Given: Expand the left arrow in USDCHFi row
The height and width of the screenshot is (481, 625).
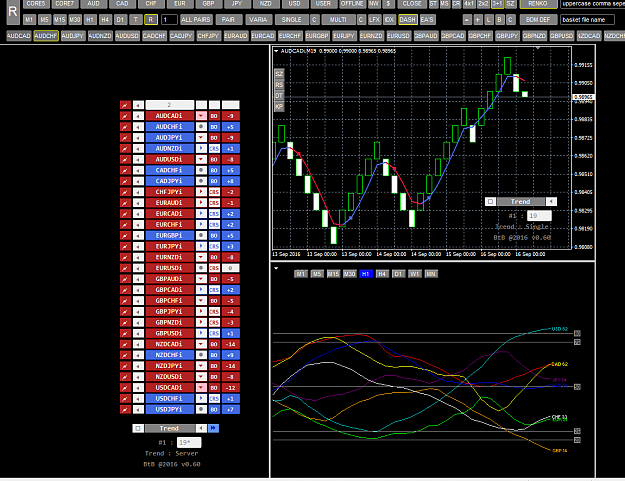Looking at the screenshot, I should click(x=138, y=399).
